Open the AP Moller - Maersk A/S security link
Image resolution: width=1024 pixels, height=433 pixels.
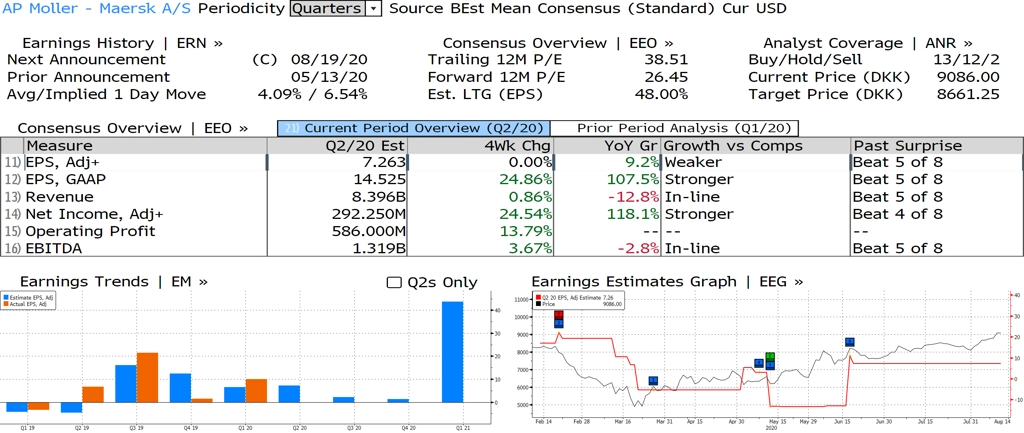99,8
